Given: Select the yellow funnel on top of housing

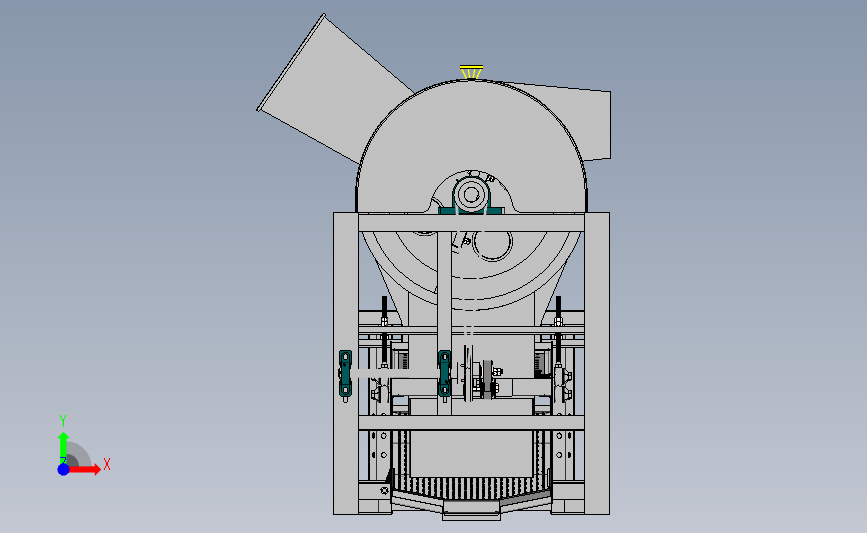Looking at the screenshot, I should [x=472, y=72].
